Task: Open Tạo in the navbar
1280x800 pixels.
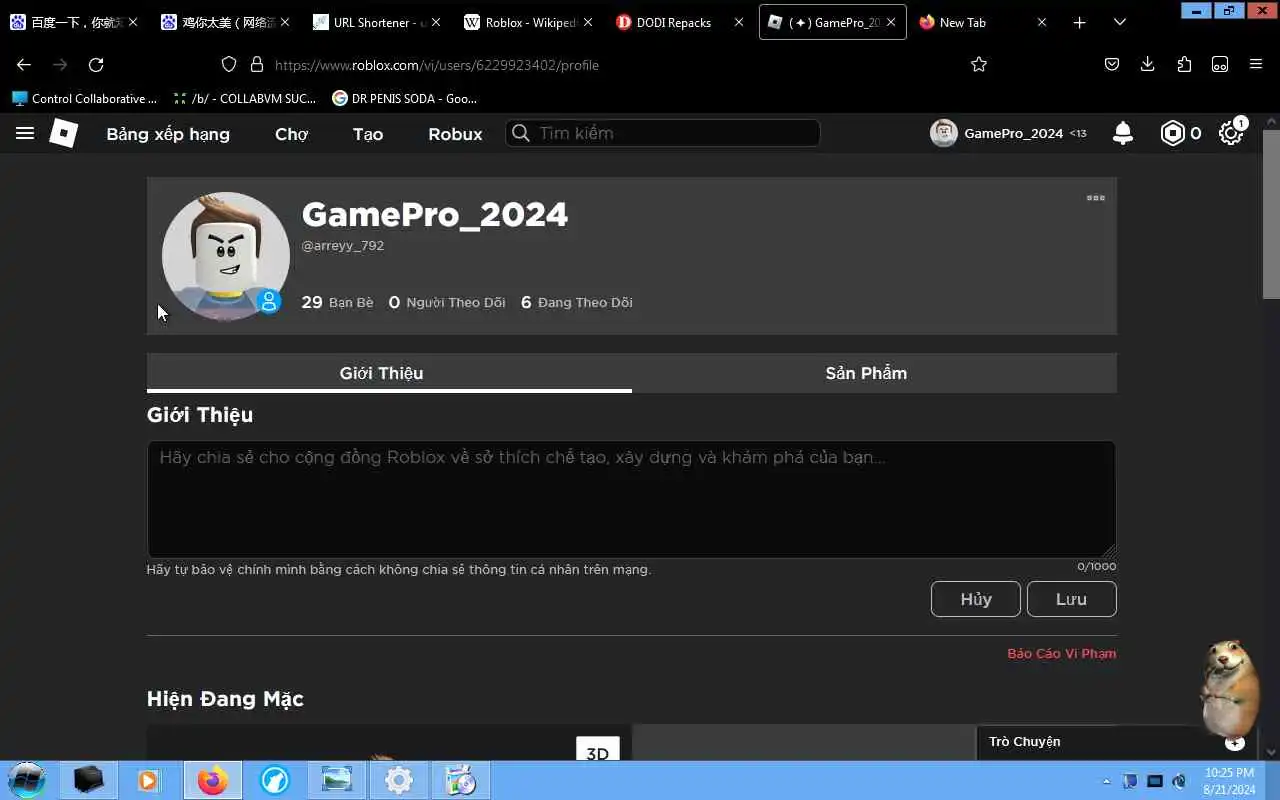Action: [x=368, y=134]
